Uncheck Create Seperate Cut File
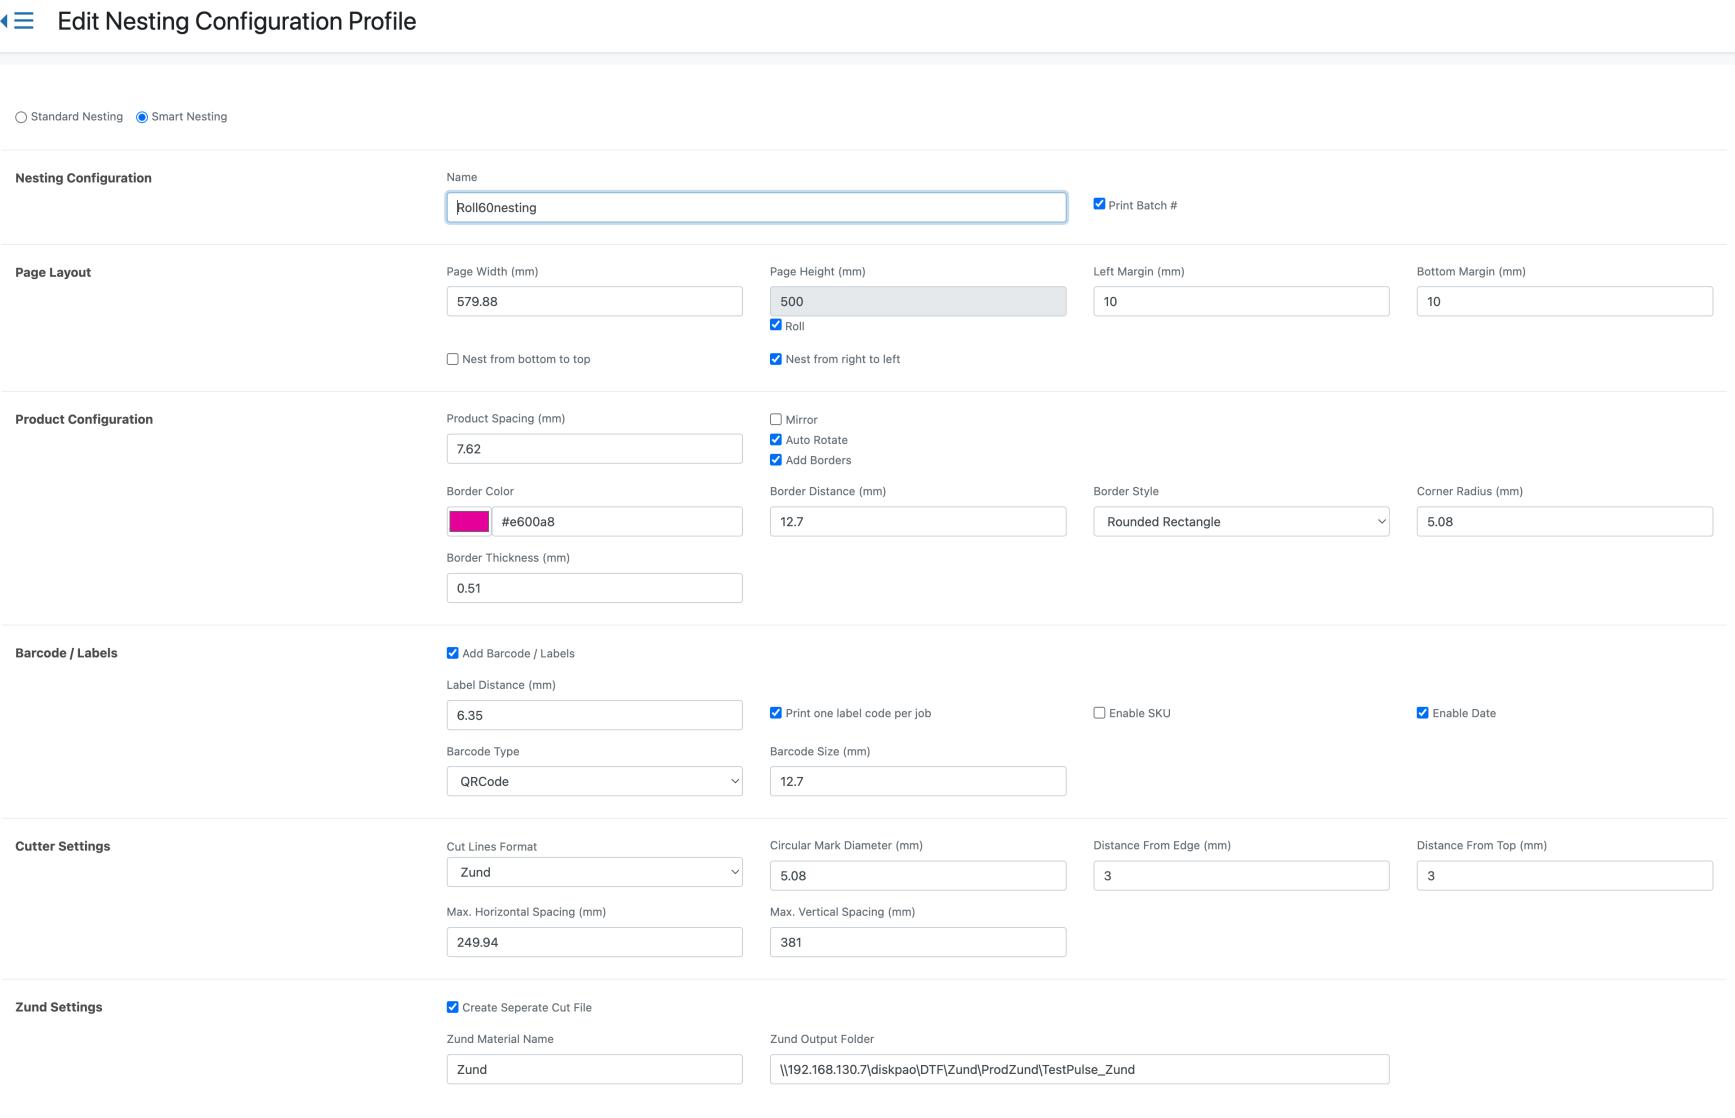1735x1118 pixels. pyautogui.click(x=453, y=1007)
